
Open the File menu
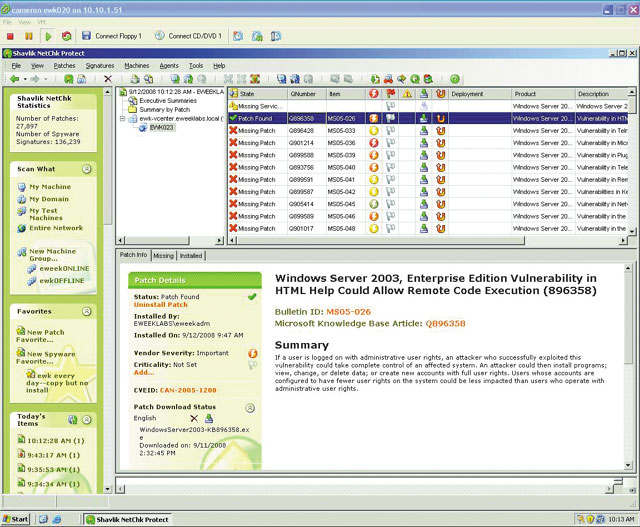[16, 66]
